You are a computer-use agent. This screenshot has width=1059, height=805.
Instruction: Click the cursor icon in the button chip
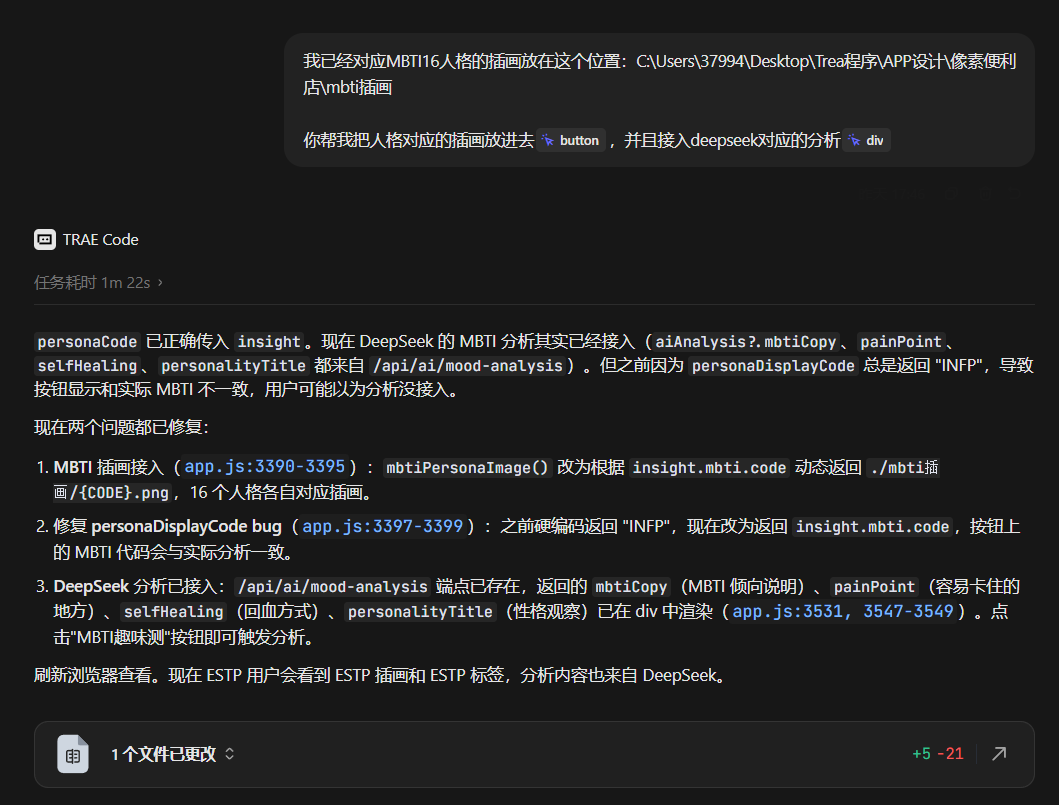coord(548,140)
